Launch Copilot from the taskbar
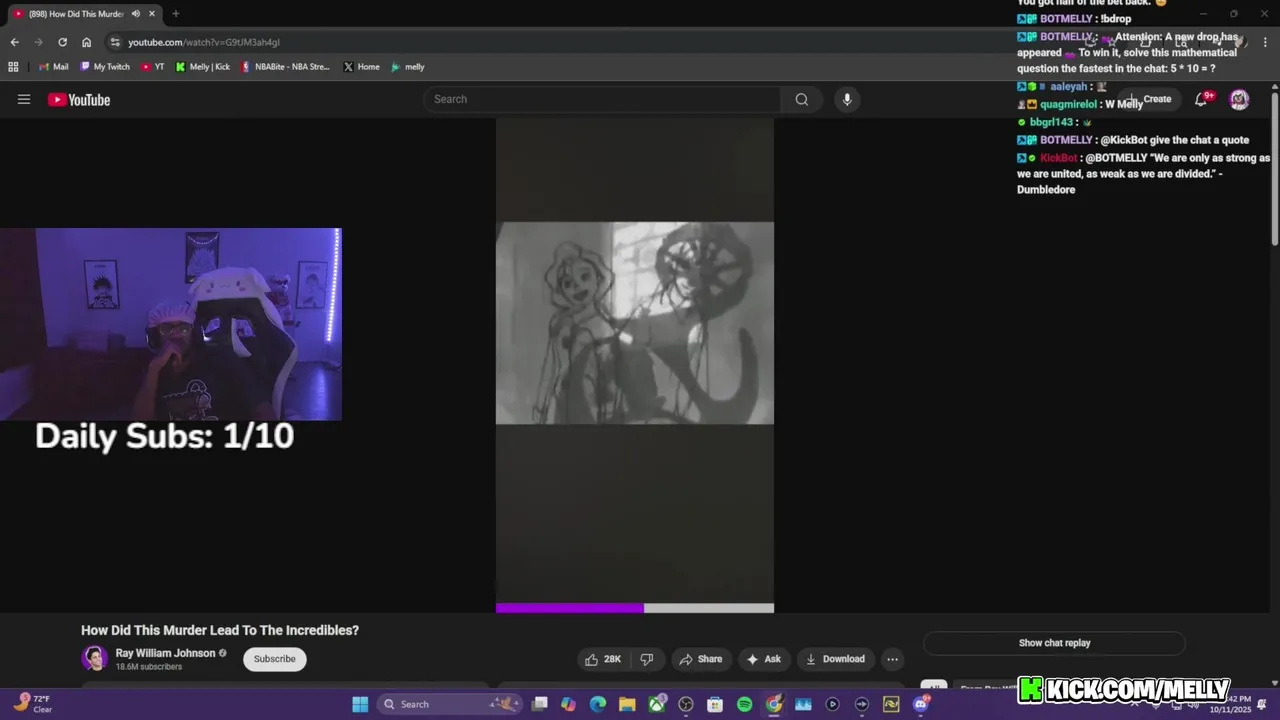This screenshot has width=1280, height=720. [x=569, y=704]
